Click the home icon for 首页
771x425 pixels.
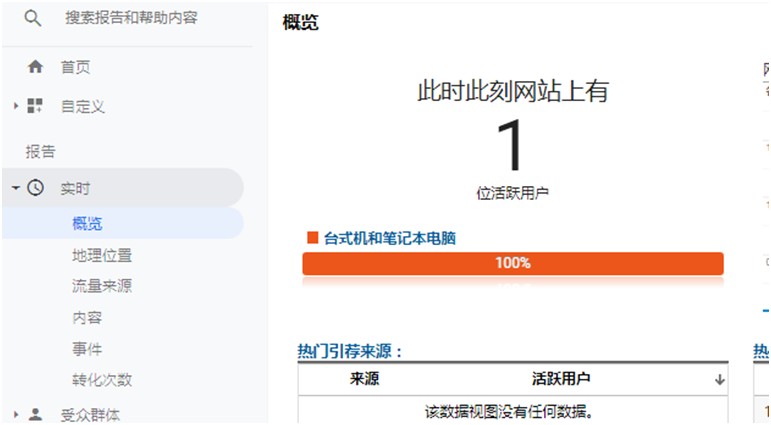coord(35,67)
